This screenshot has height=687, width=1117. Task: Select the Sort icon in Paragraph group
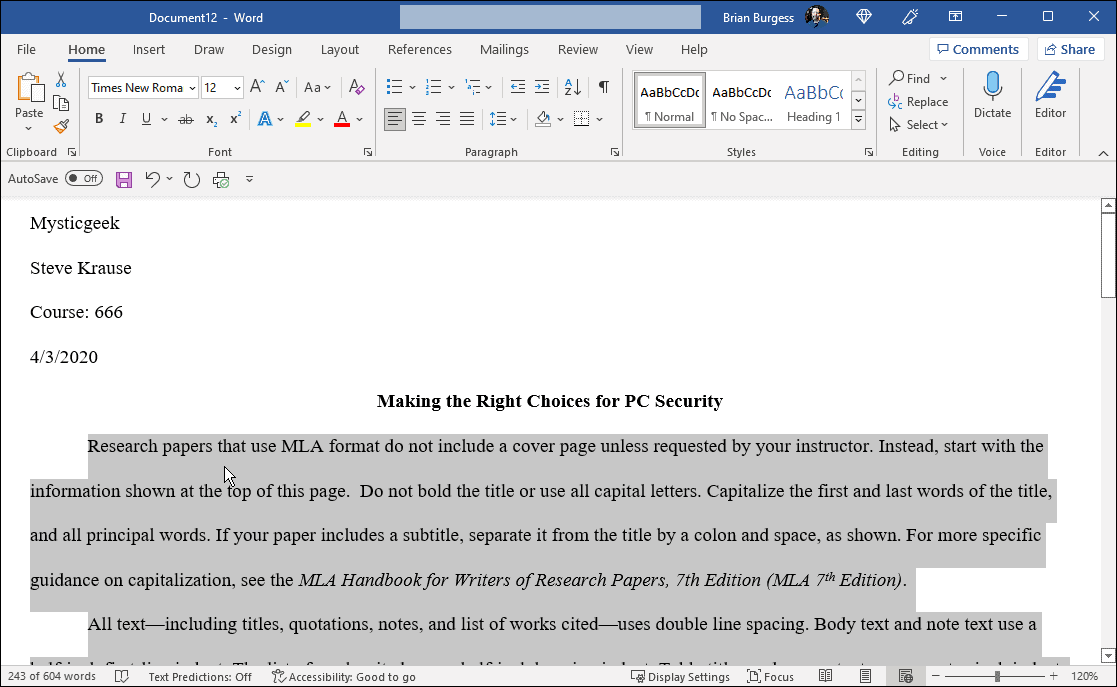[571, 88]
